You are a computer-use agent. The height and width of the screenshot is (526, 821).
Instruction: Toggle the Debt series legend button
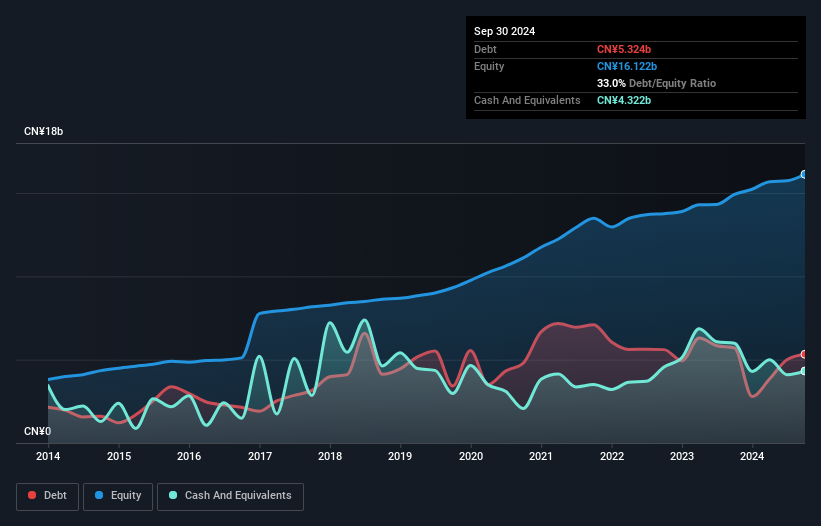[48, 496]
